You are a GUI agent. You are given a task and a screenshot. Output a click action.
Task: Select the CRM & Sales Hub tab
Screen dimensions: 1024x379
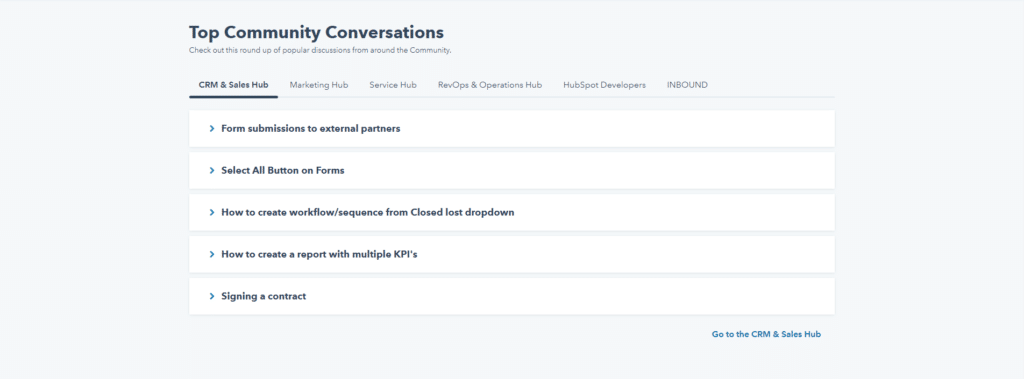tap(233, 85)
